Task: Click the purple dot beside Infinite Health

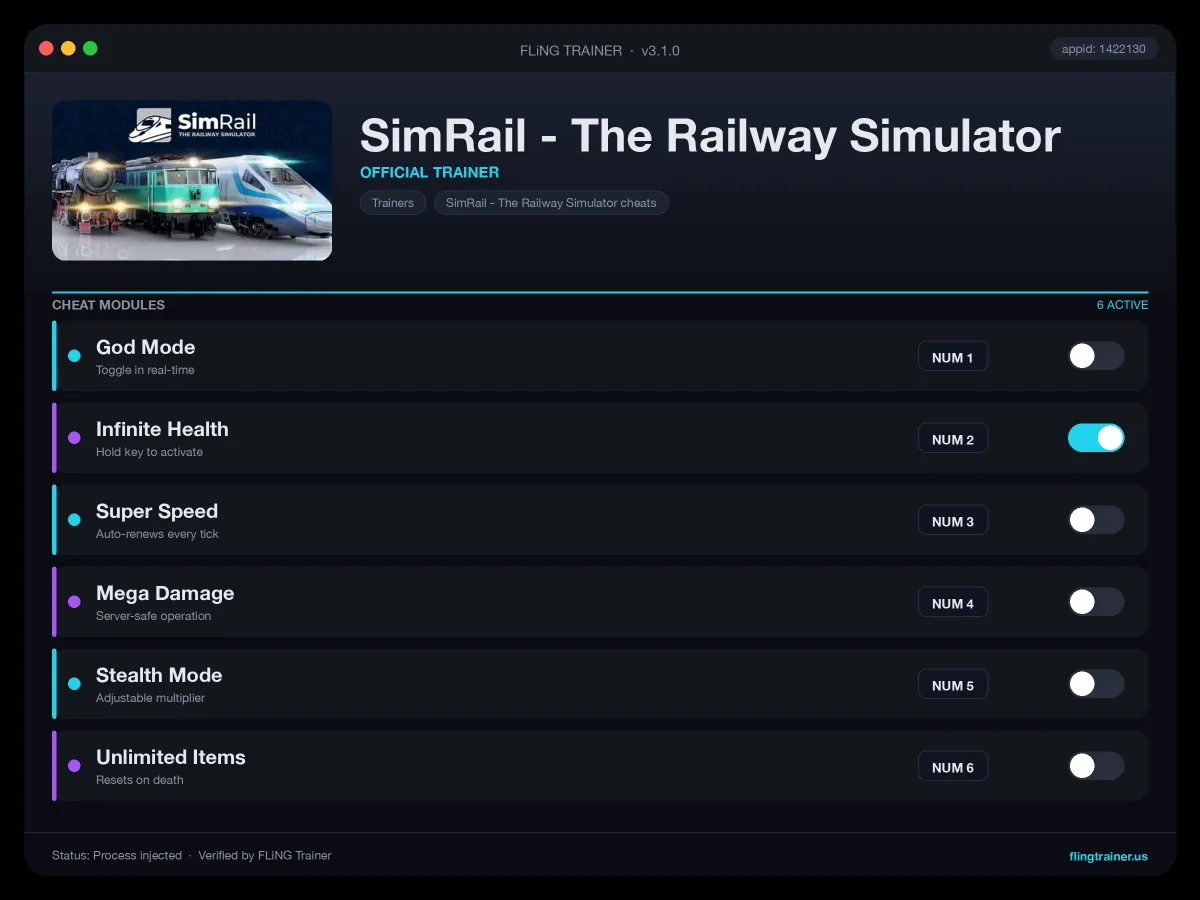Action: [x=74, y=438]
